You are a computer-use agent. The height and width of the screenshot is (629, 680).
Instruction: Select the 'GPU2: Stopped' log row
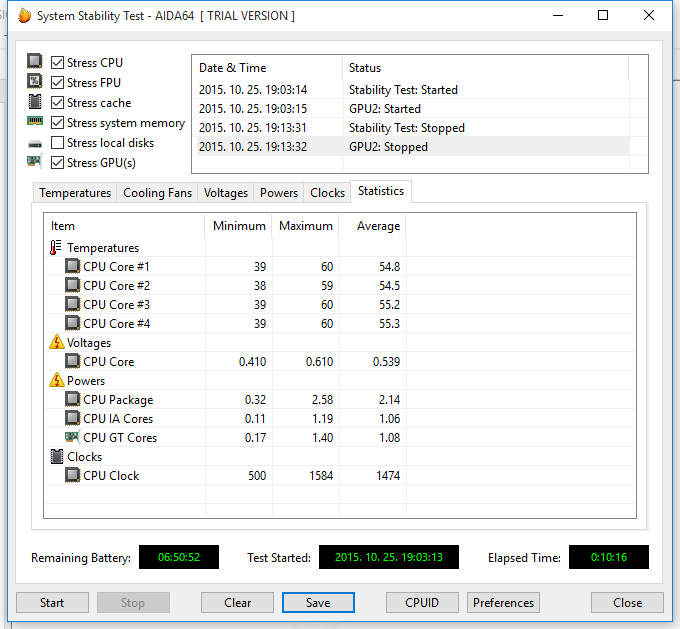411,147
